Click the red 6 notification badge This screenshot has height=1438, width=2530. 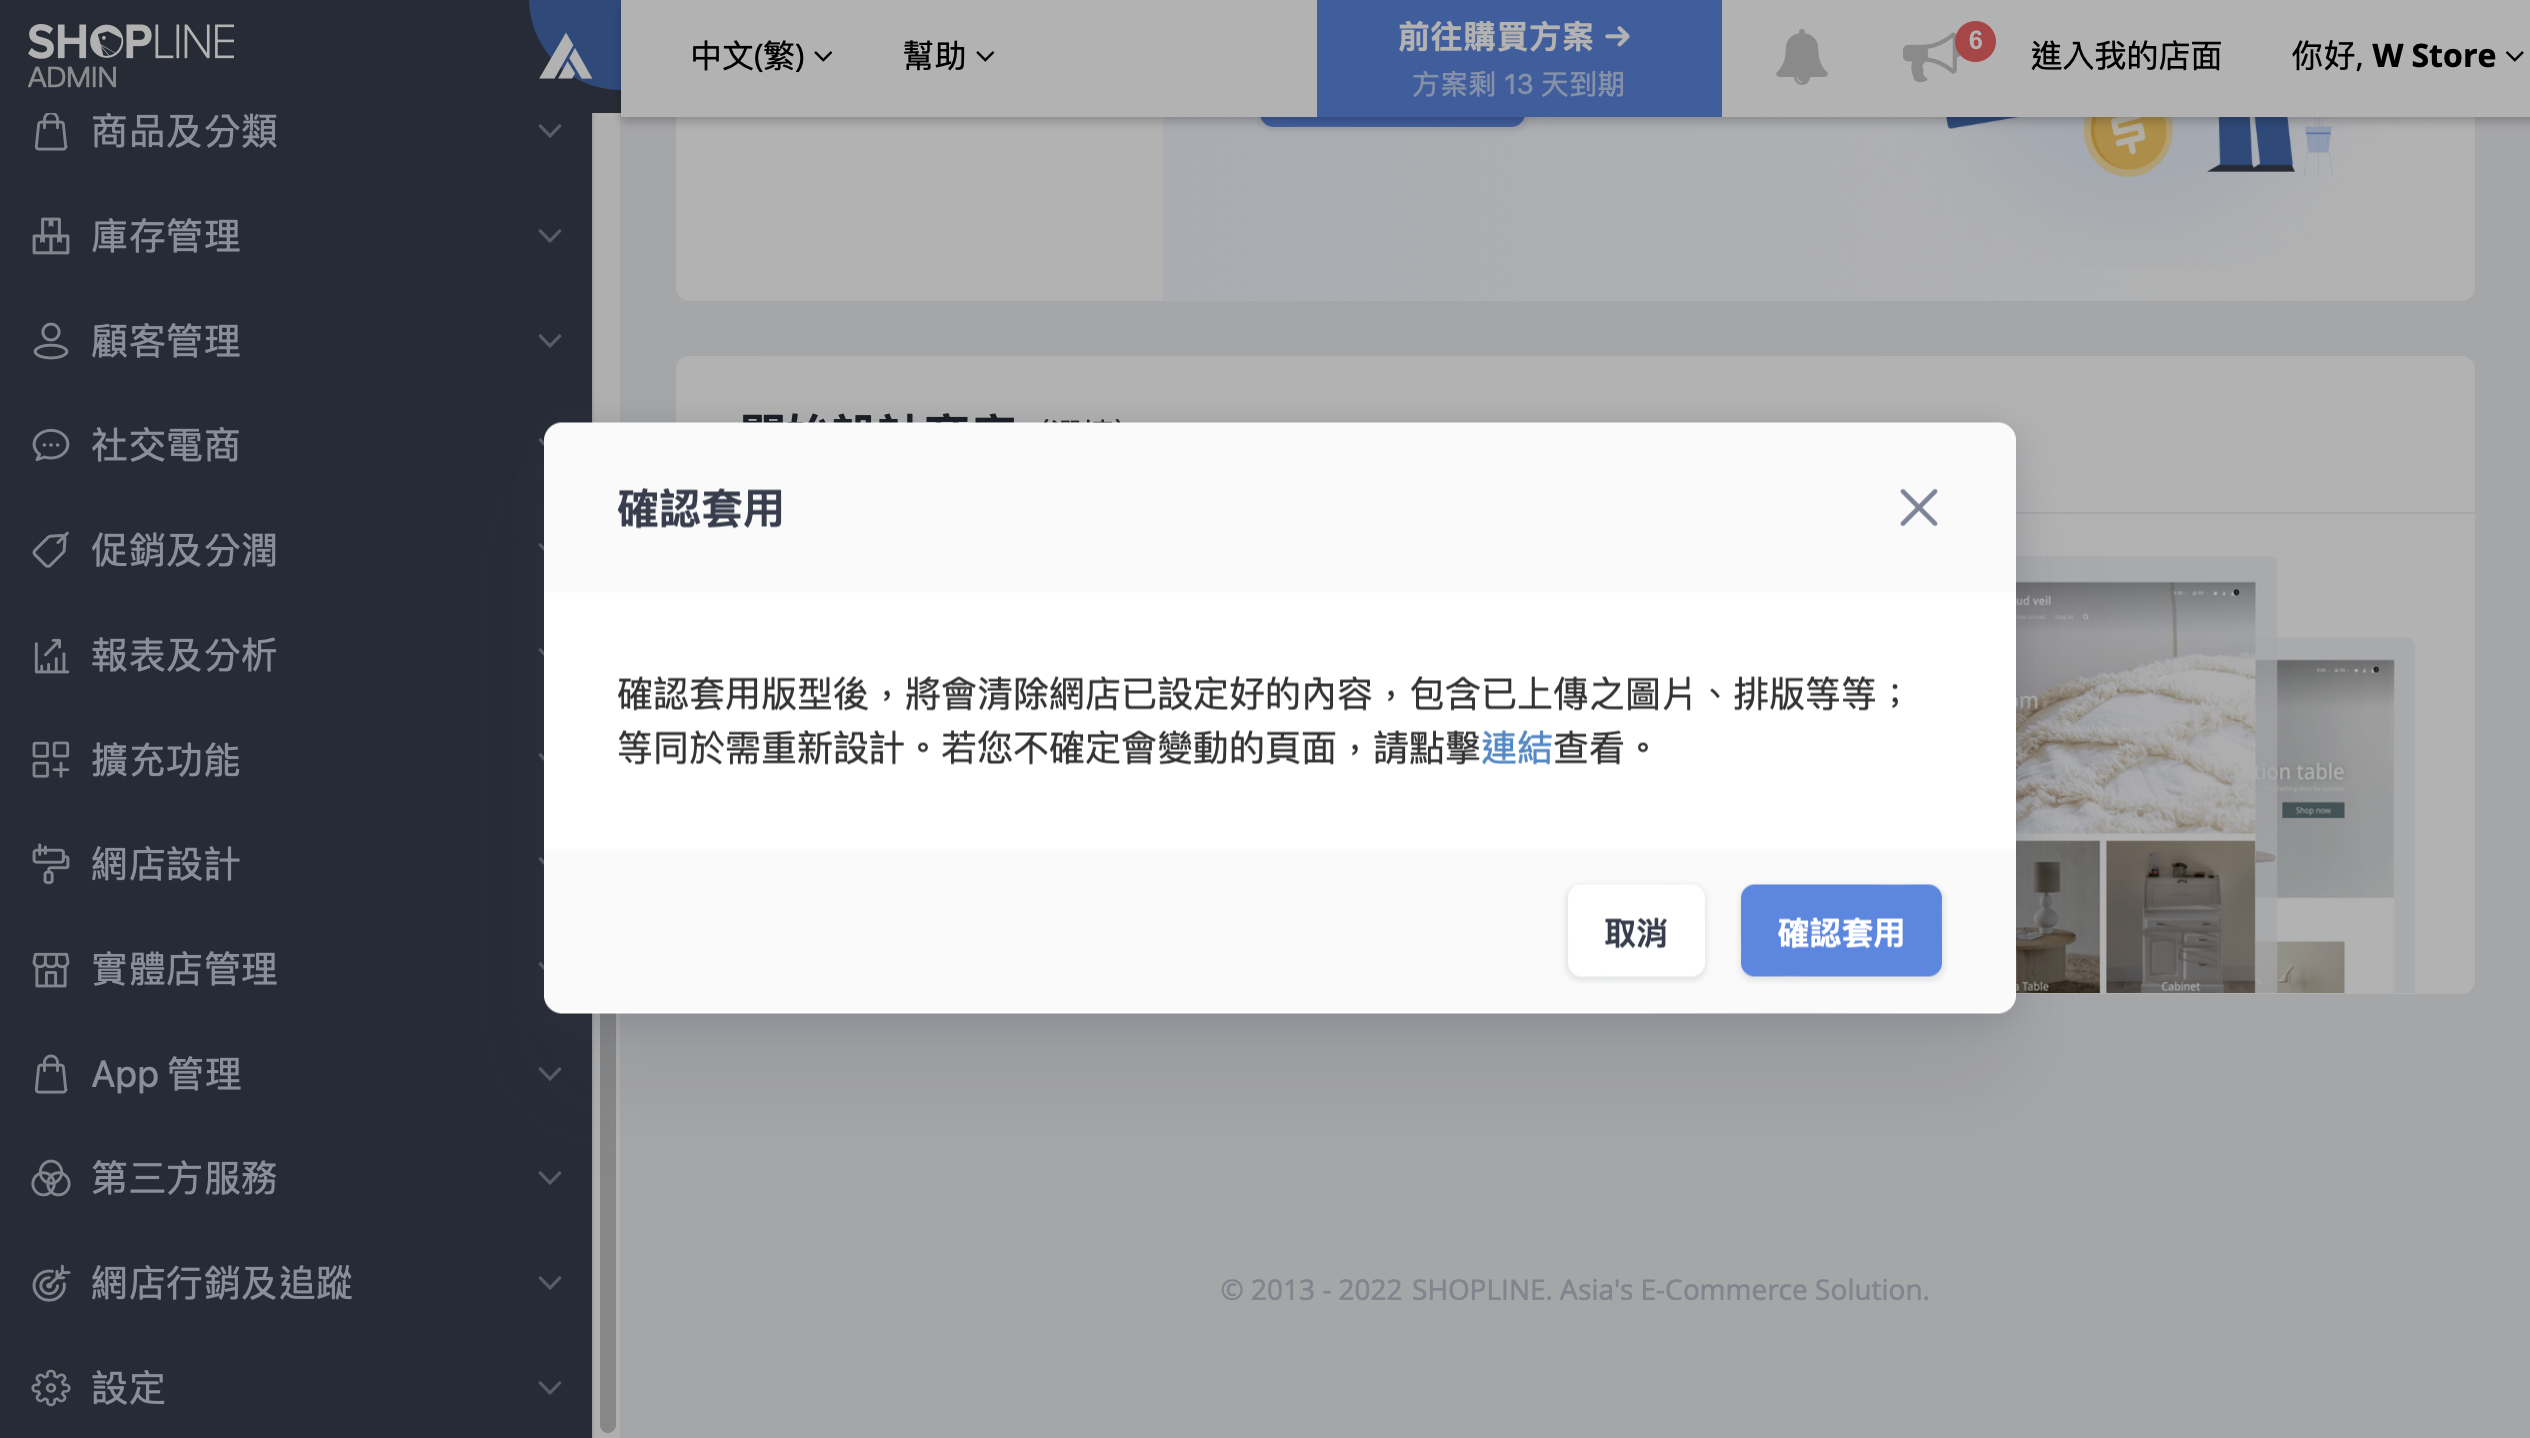[x=1975, y=41]
